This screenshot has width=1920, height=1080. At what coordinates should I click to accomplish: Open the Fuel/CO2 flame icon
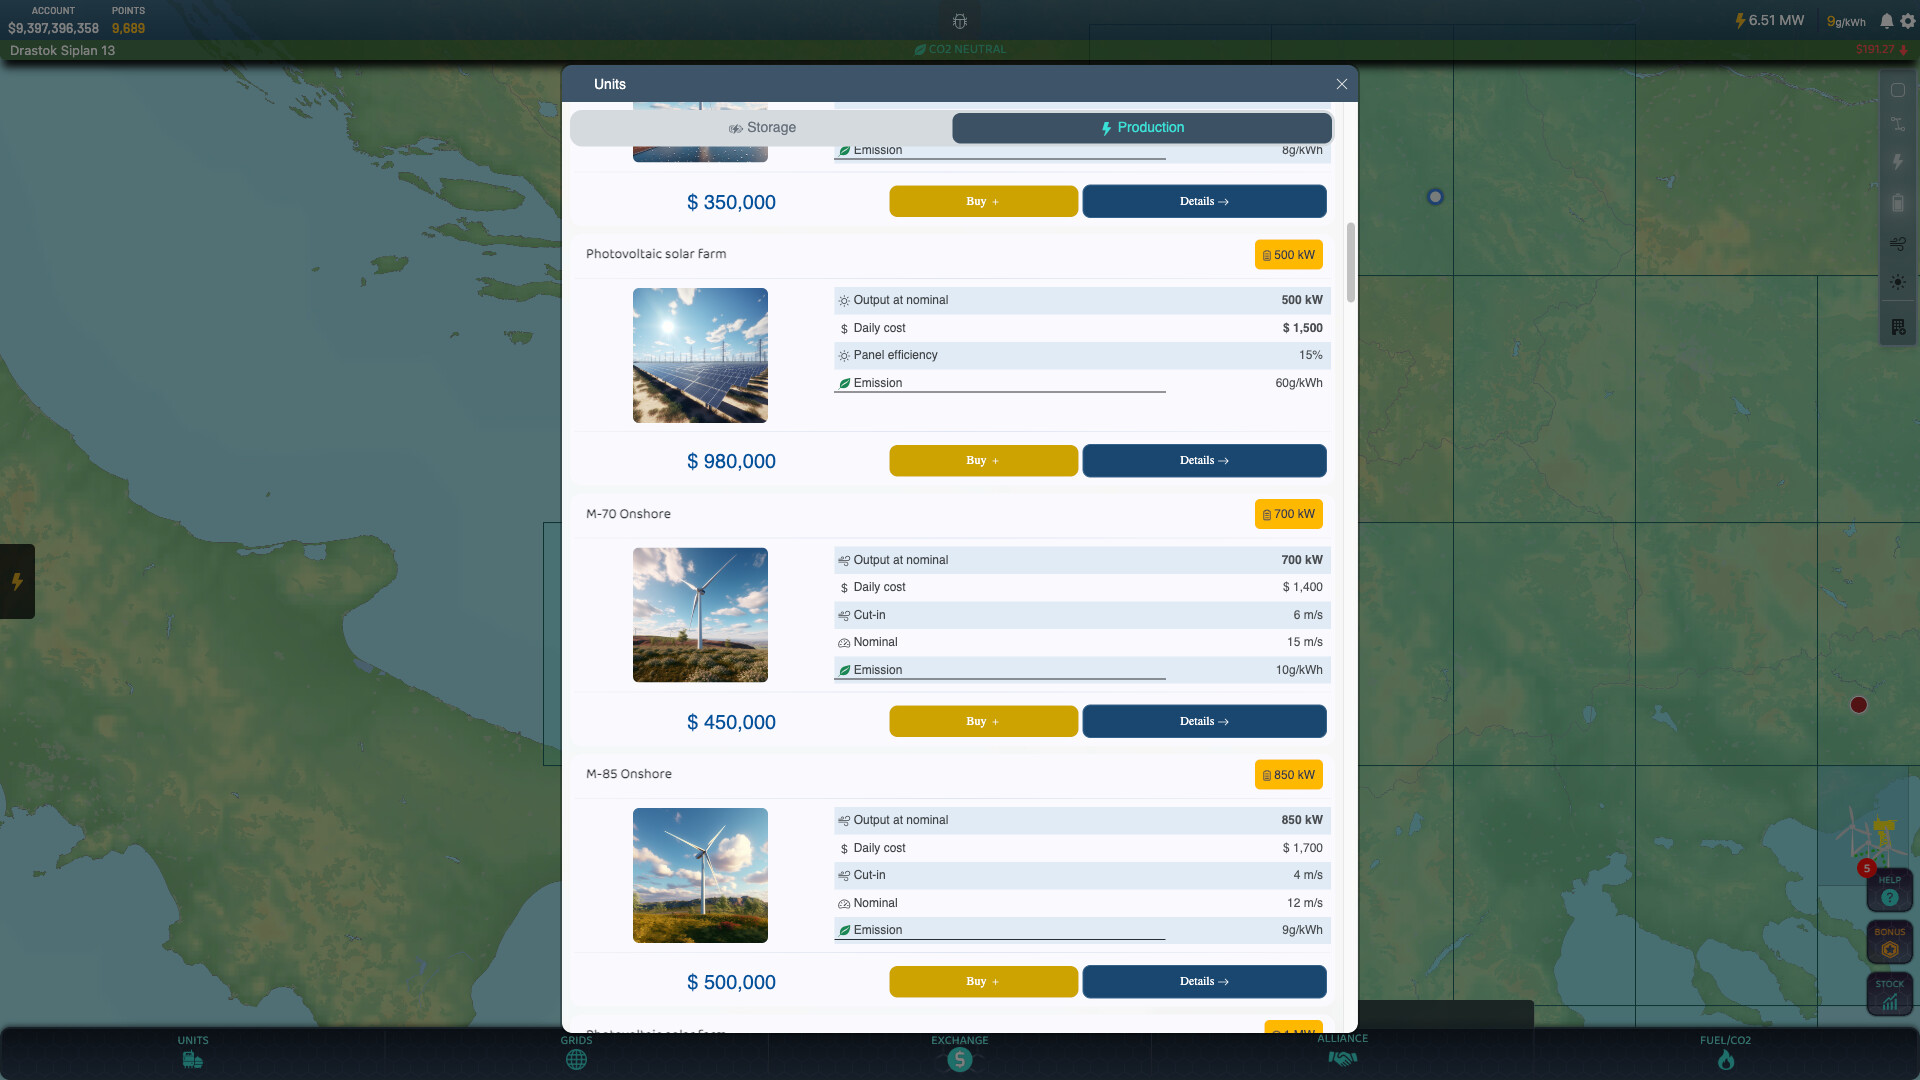coord(1725,1056)
